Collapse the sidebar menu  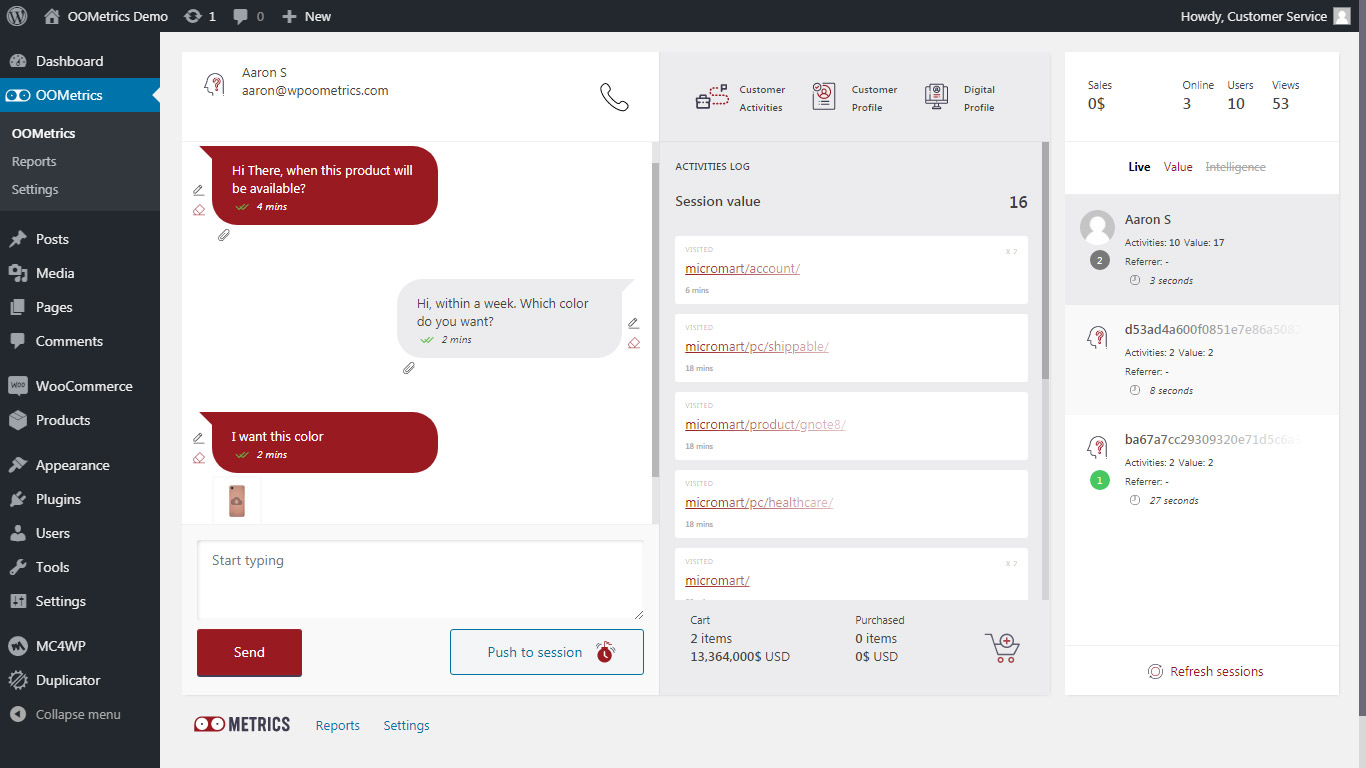point(80,714)
